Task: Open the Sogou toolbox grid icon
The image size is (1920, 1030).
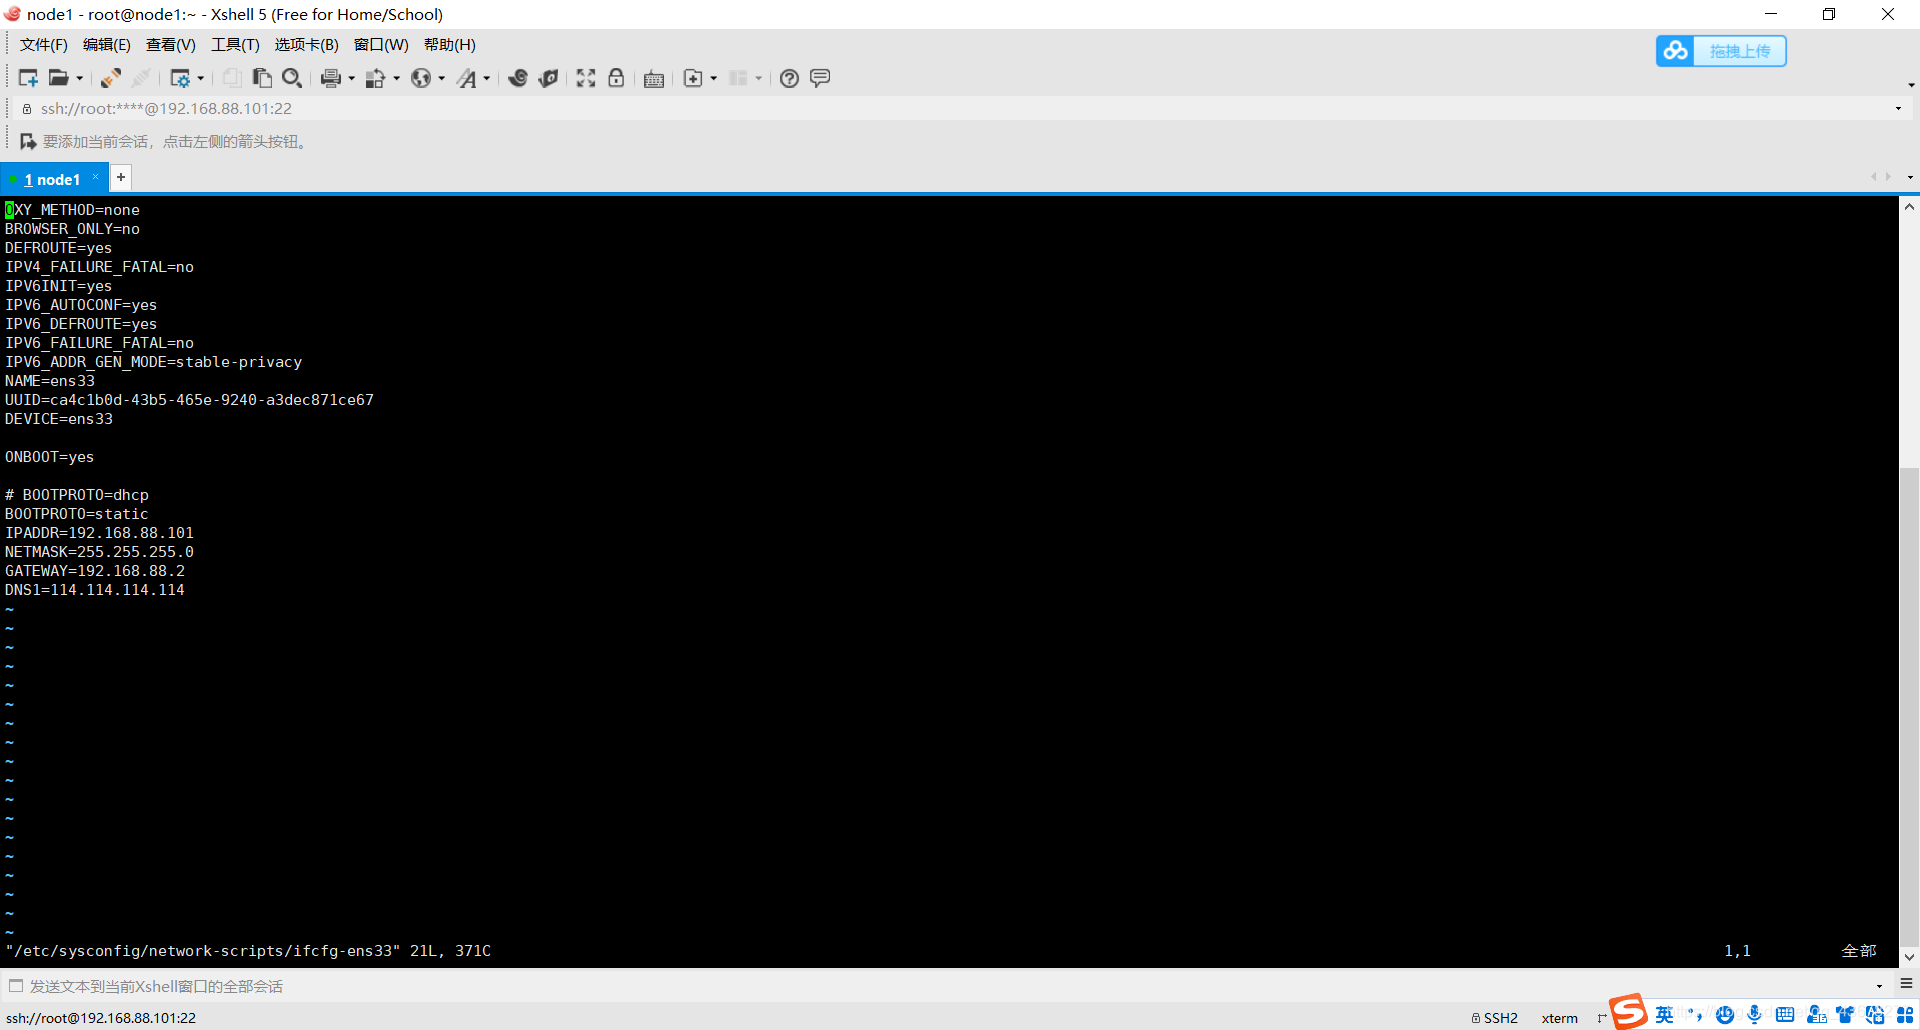Action: [x=1905, y=1015]
